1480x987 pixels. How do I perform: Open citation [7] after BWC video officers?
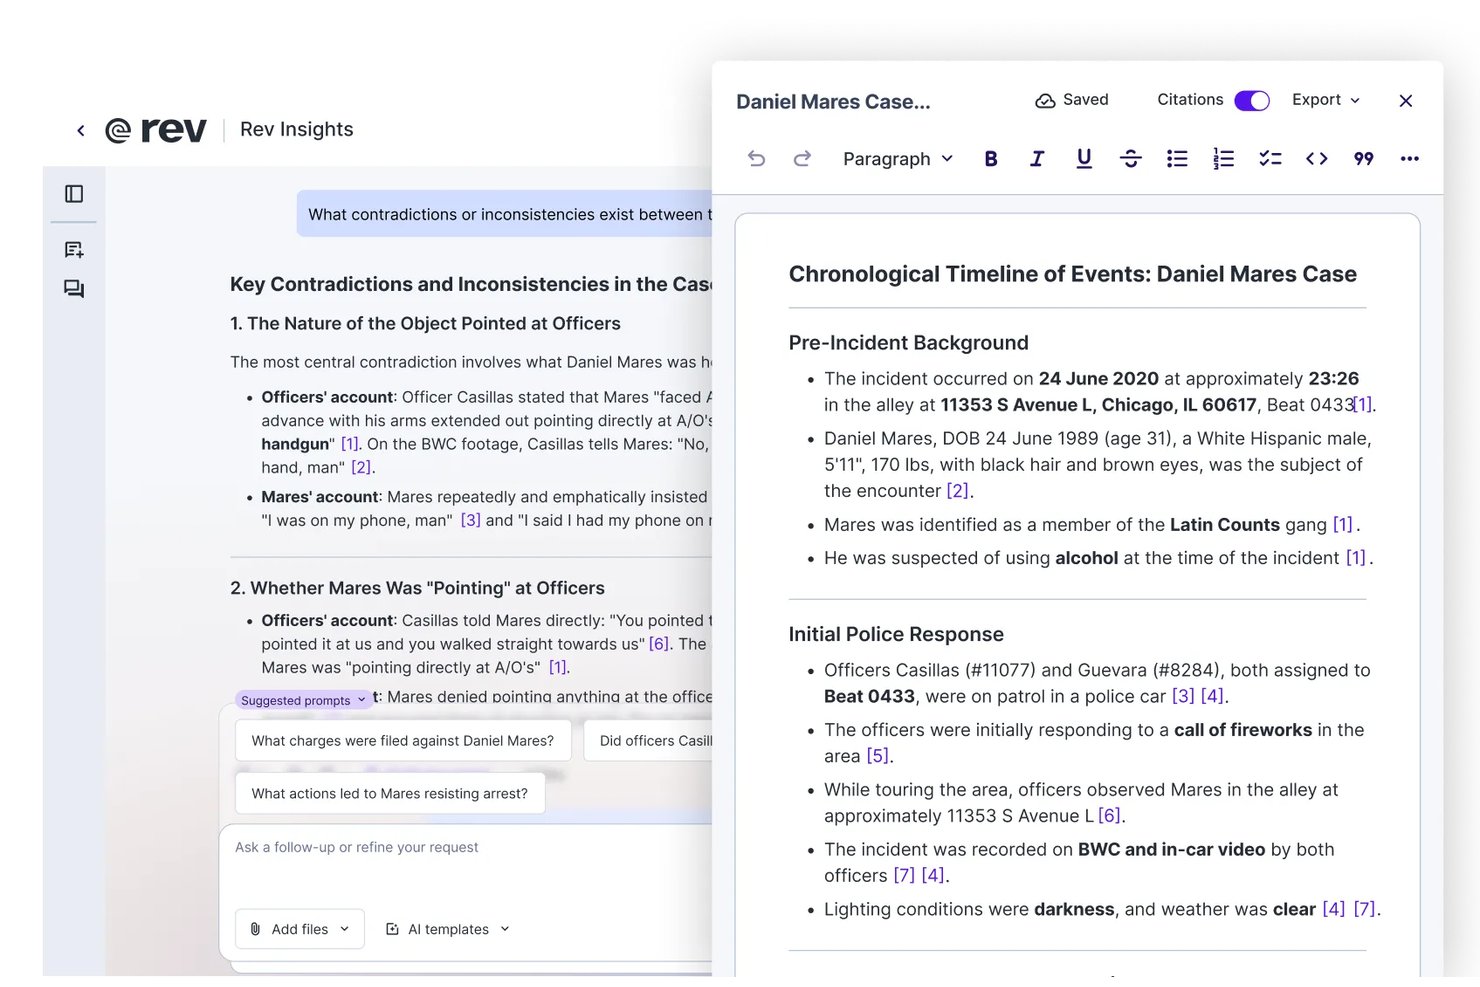[x=904, y=876]
